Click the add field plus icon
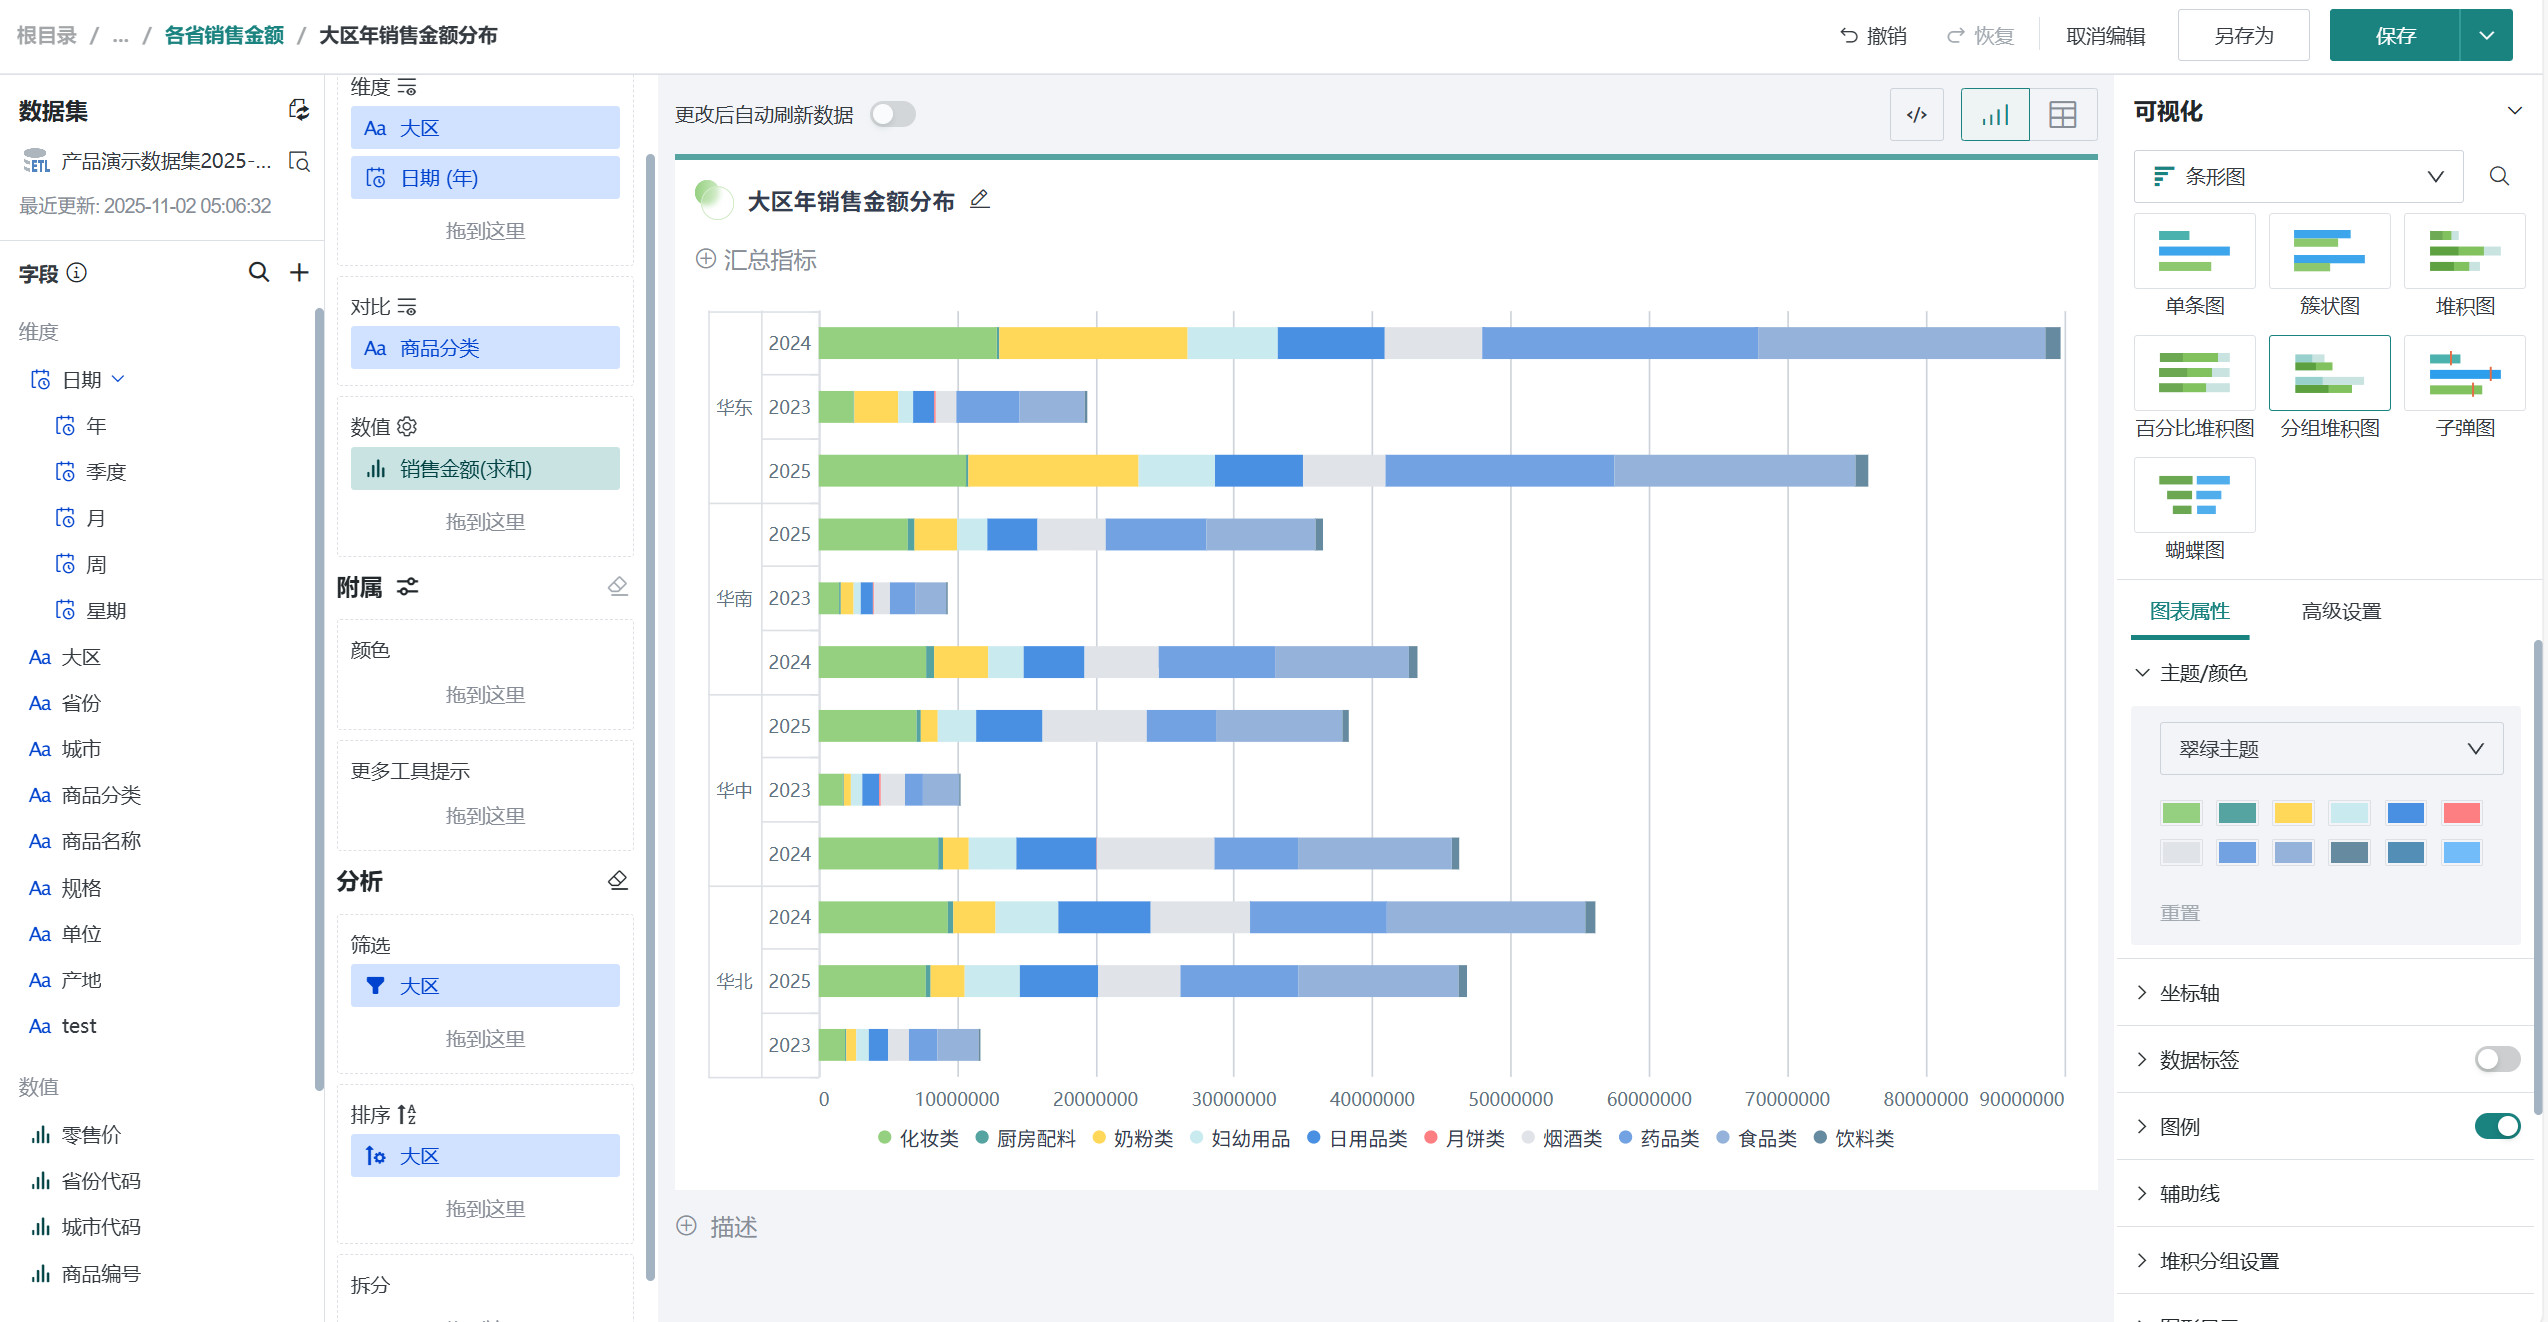 point(299,272)
